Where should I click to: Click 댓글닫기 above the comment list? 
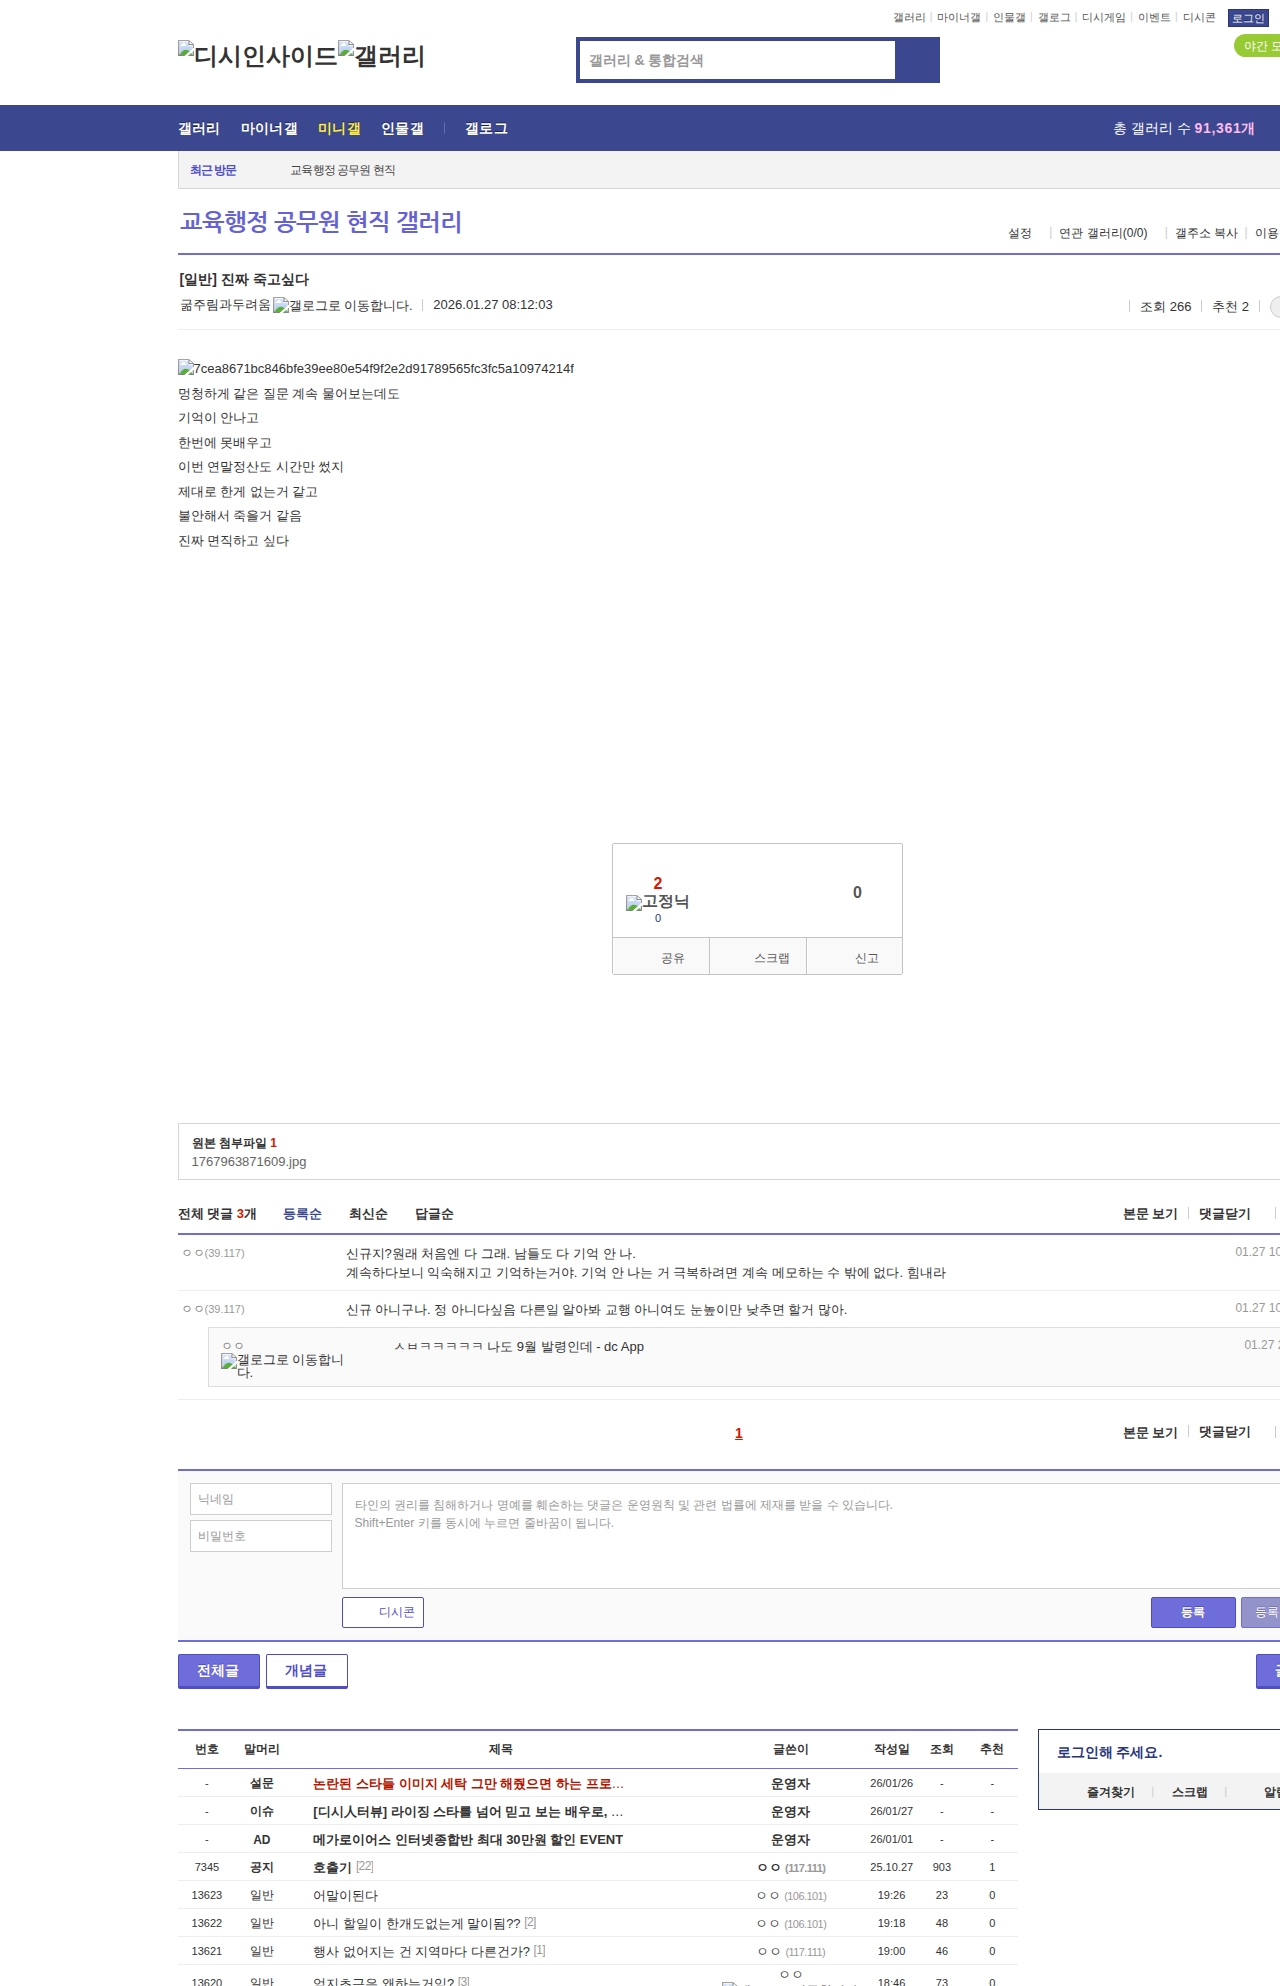(x=1225, y=1214)
